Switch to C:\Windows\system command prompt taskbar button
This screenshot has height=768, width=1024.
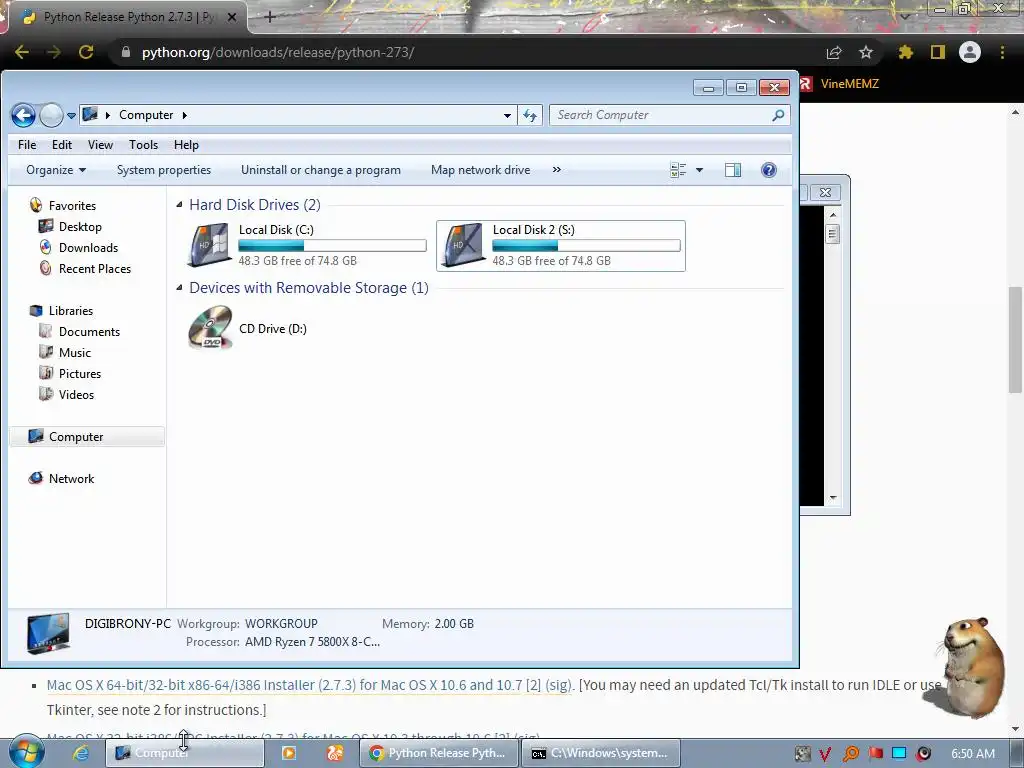point(601,753)
